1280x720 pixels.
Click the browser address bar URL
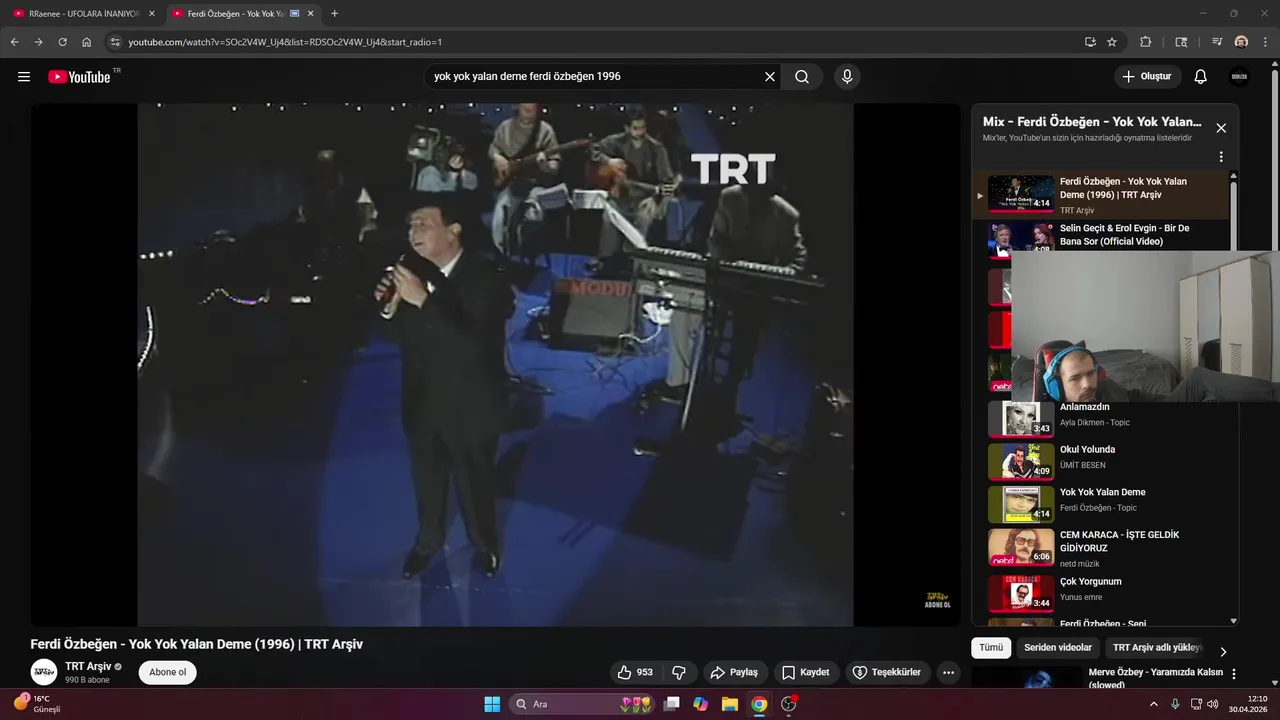pos(285,42)
